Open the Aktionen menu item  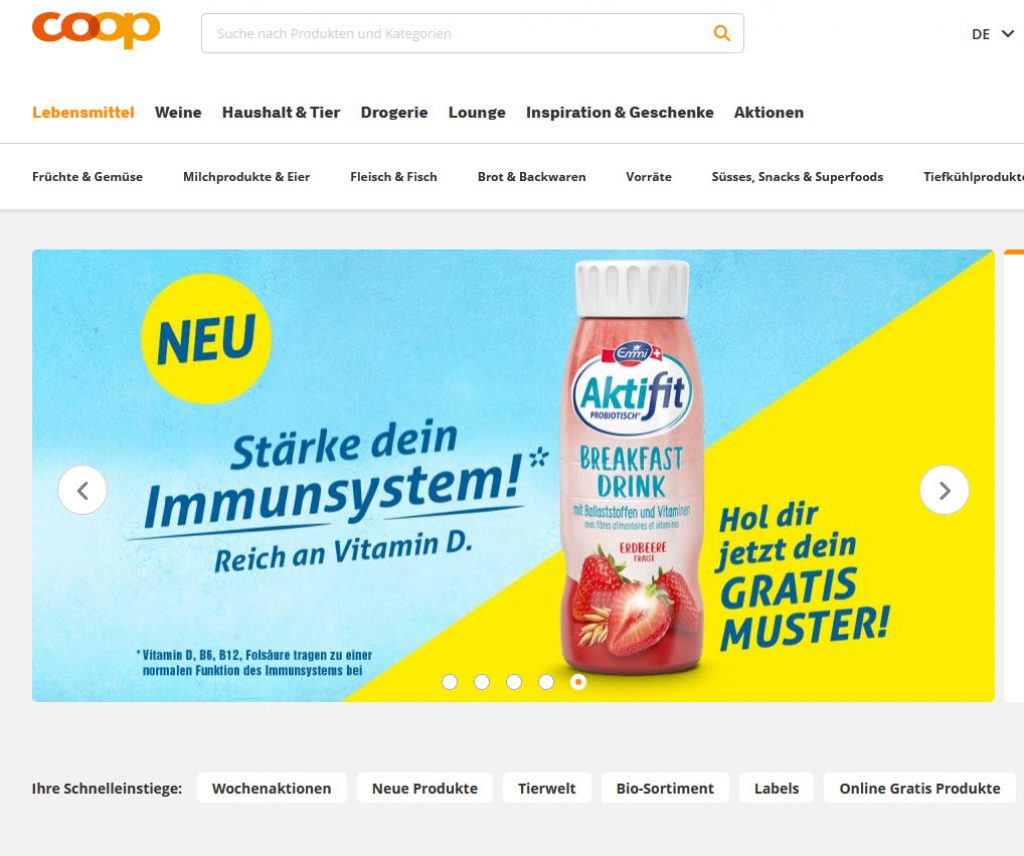point(769,112)
